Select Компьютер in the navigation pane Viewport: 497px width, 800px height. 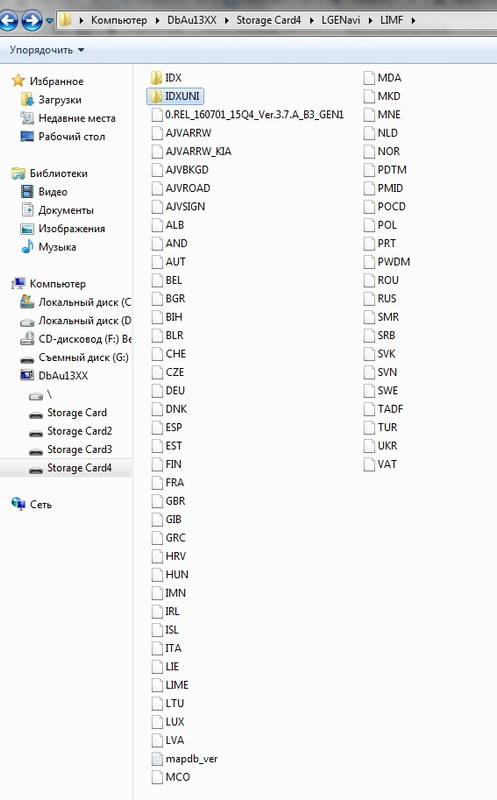pyautogui.click(x=58, y=283)
